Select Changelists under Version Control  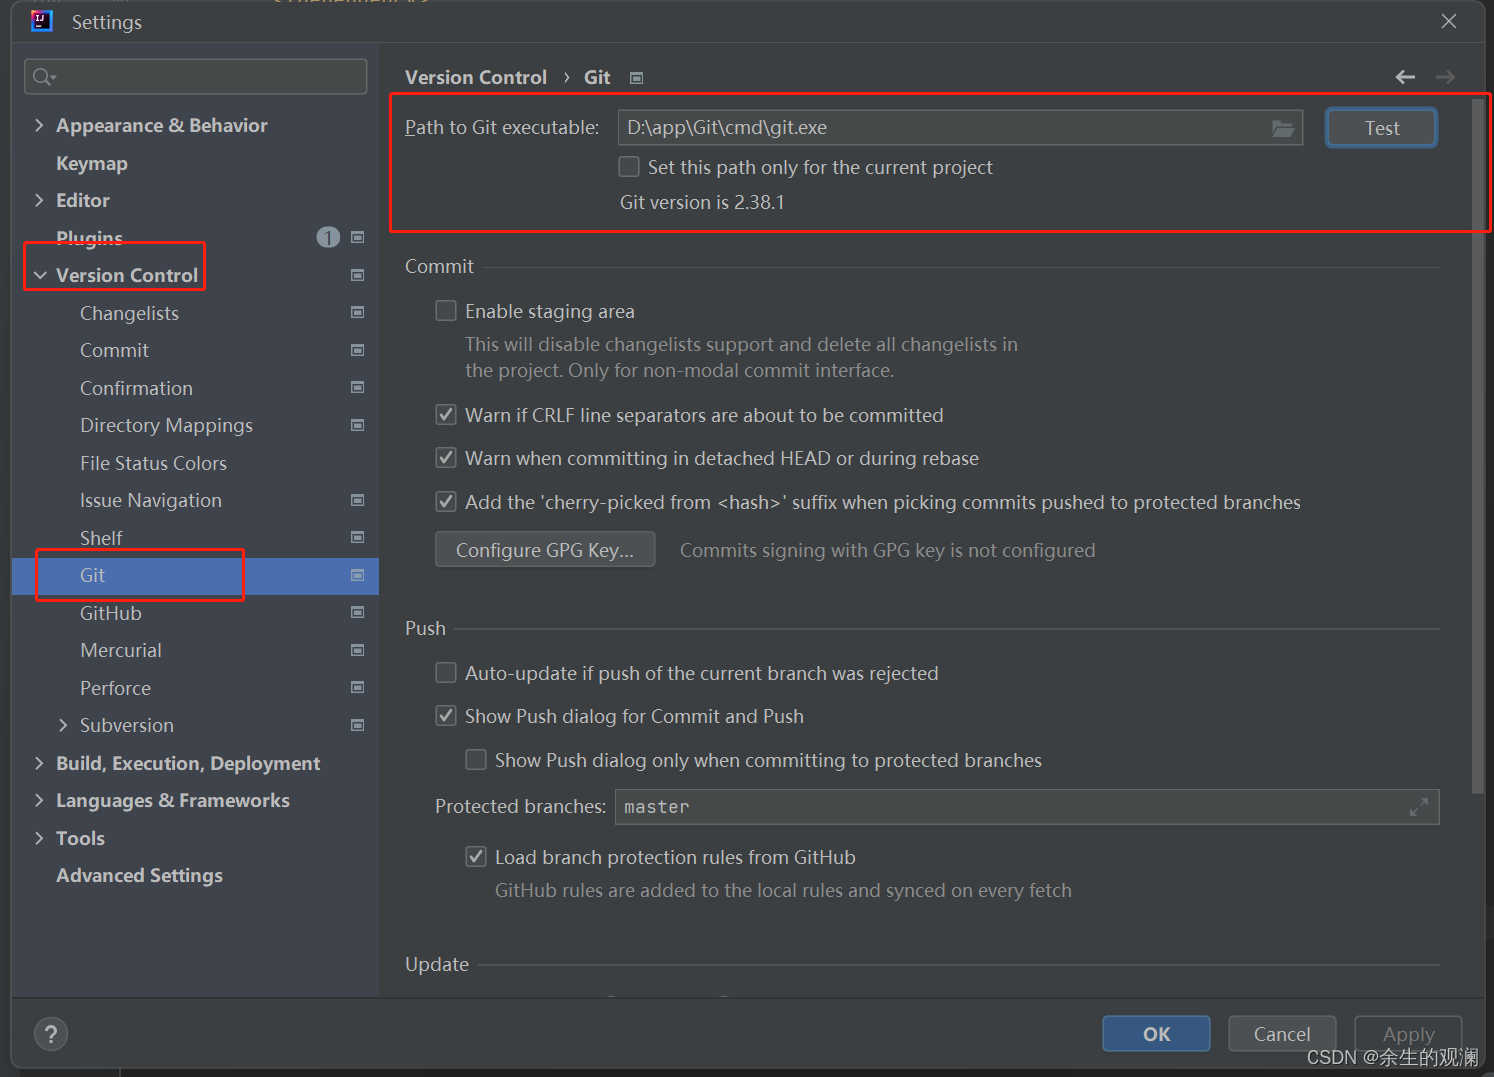coord(129,313)
